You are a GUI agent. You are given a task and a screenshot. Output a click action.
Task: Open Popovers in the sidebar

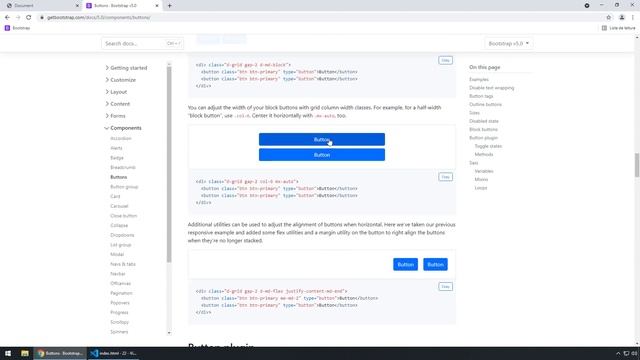click(x=120, y=303)
